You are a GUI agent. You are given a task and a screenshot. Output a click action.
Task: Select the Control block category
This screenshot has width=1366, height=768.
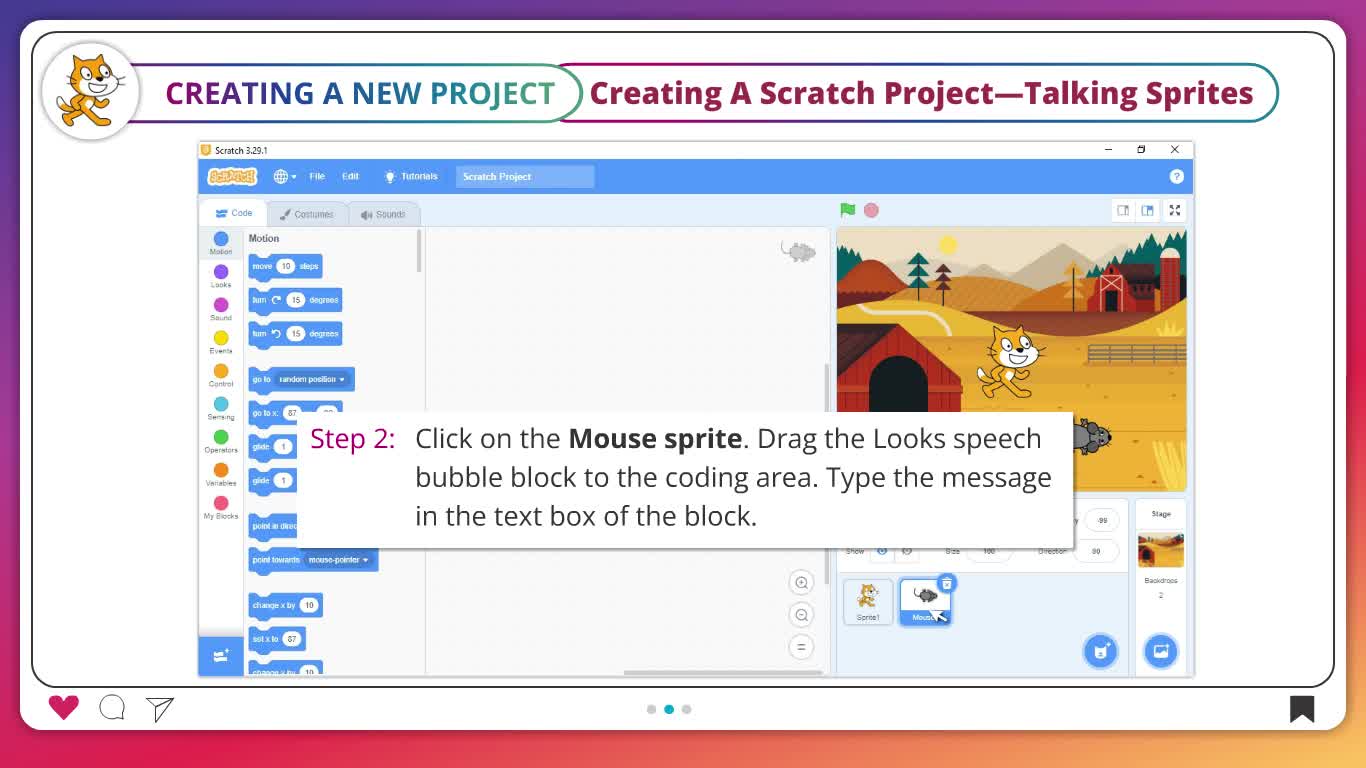click(x=221, y=375)
